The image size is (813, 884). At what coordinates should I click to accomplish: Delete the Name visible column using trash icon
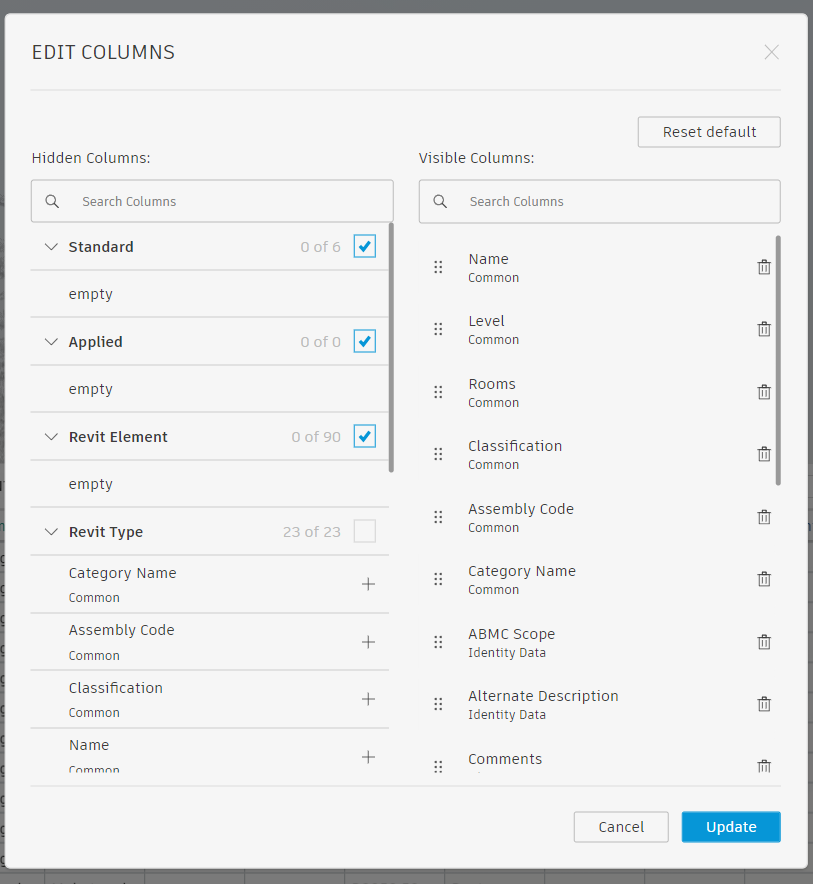pos(764,266)
